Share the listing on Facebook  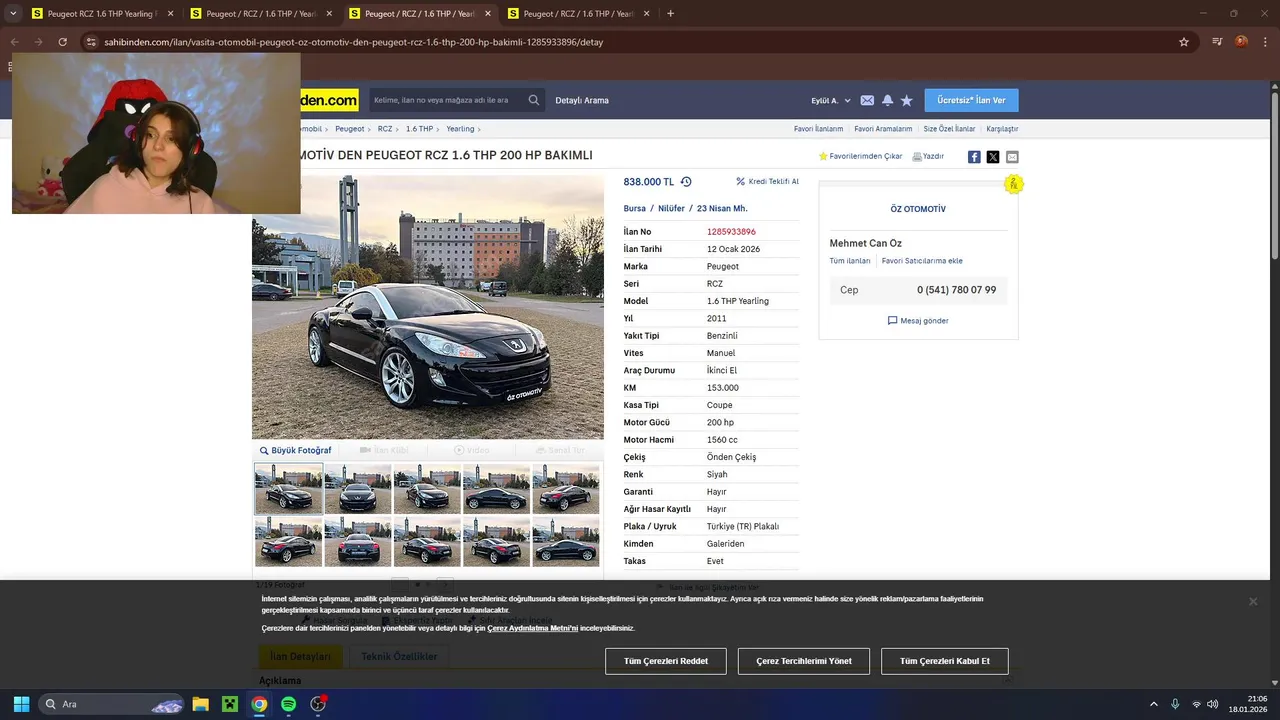[974, 157]
